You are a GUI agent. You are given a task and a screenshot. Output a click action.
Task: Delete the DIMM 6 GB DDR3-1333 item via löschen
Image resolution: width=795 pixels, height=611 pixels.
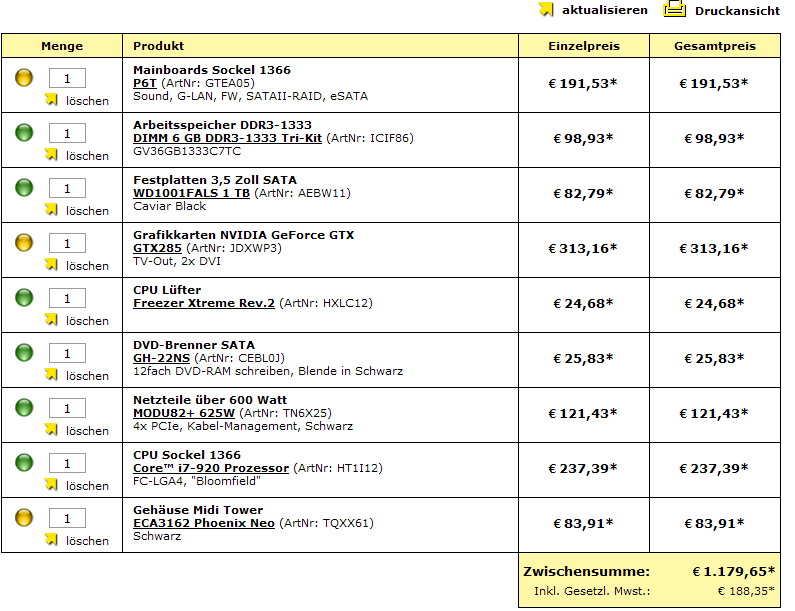[87, 156]
